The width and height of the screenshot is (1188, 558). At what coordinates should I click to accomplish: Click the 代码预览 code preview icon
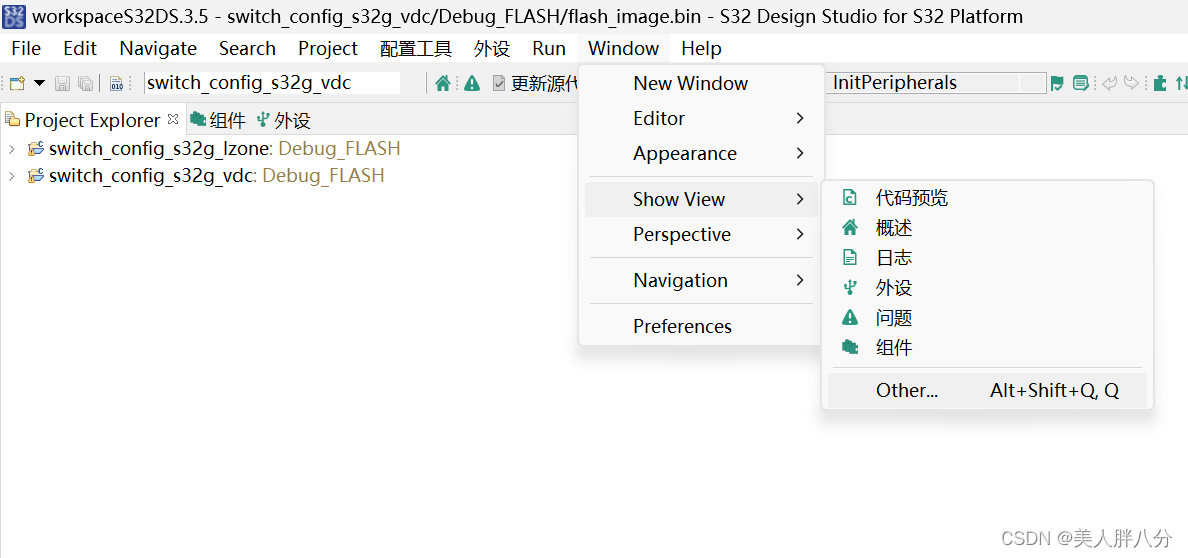pos(850,198)
